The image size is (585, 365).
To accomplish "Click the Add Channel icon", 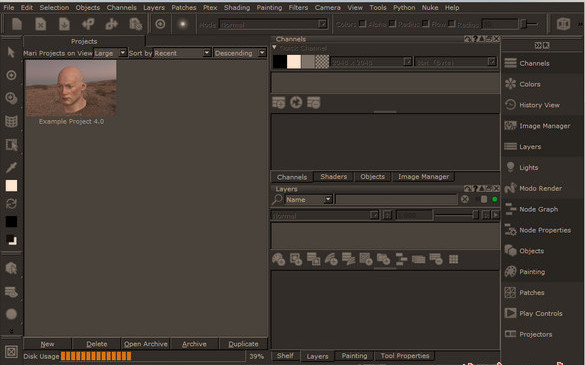I will click(279, 103).
